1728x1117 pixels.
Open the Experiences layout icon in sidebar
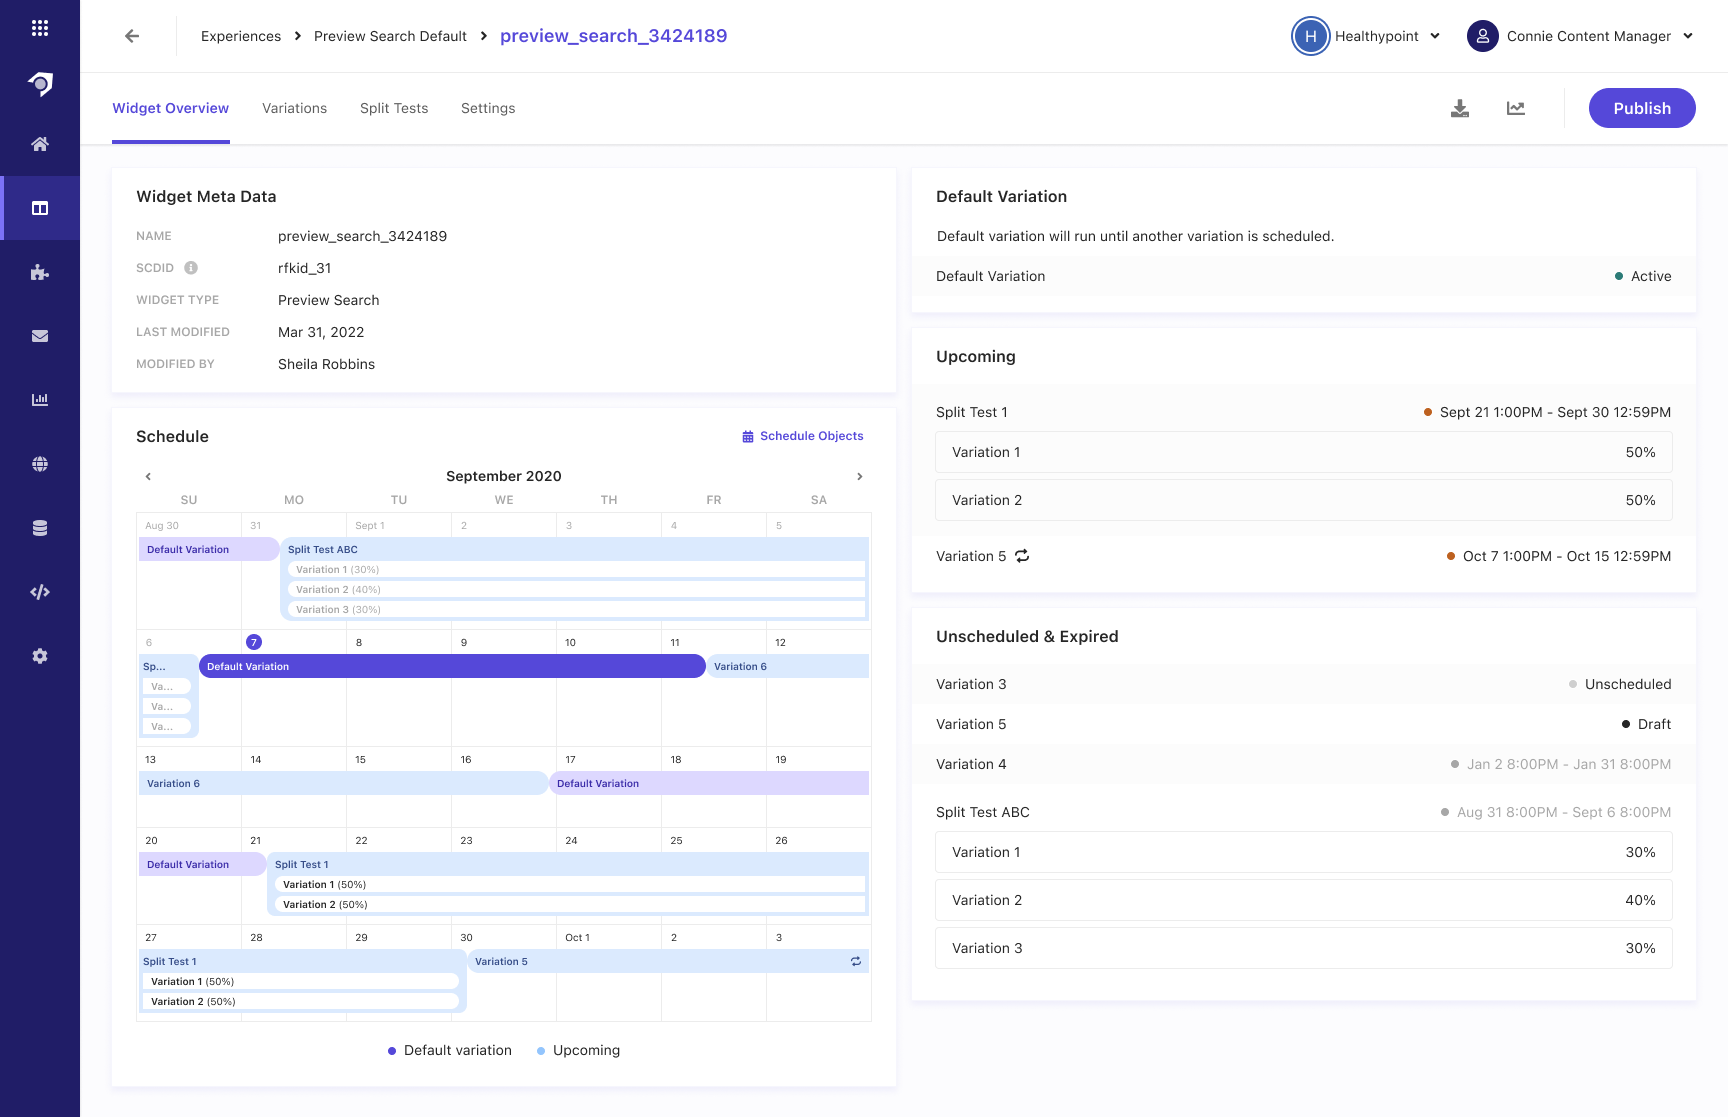(x=40, y=208)
